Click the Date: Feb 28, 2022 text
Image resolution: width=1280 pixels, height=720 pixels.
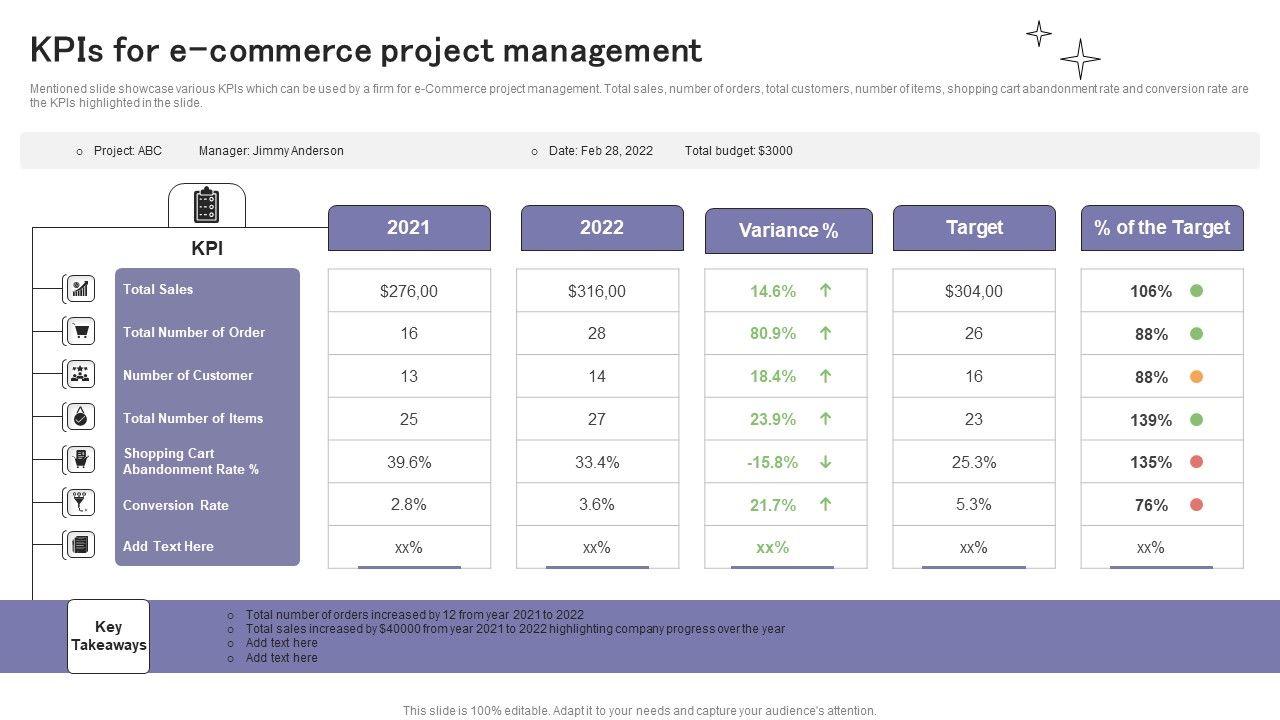point(601,151)
